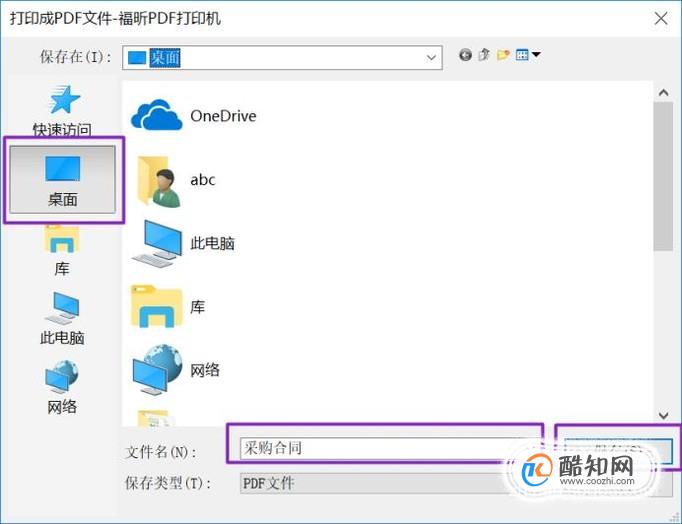Image resolution: width=682 pixels, height=524 pixels.
Task: Open 库 in the left sidebar
Action: pos(62,251)
